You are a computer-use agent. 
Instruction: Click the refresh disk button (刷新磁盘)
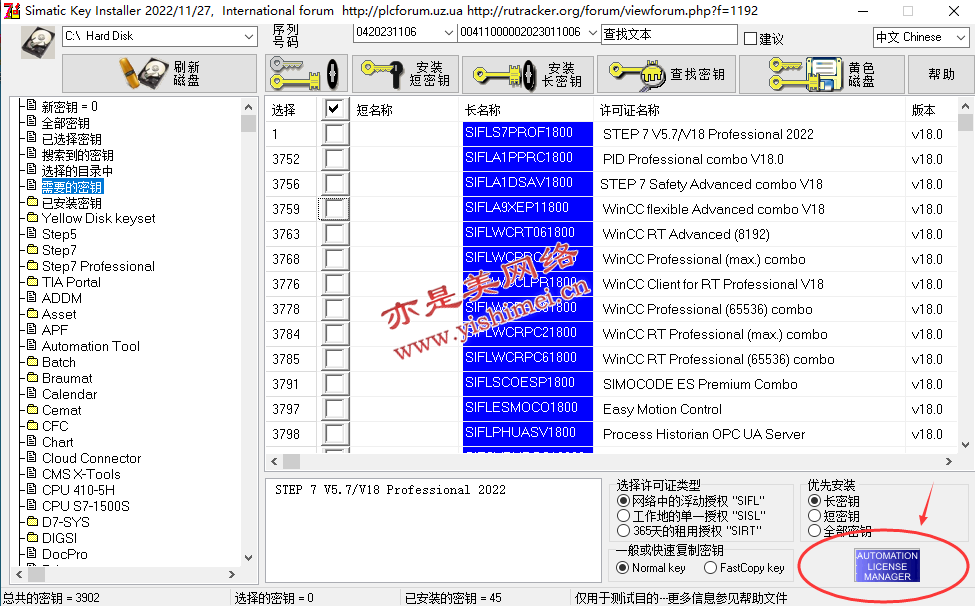pyautogui.click(x=159, y=73)
